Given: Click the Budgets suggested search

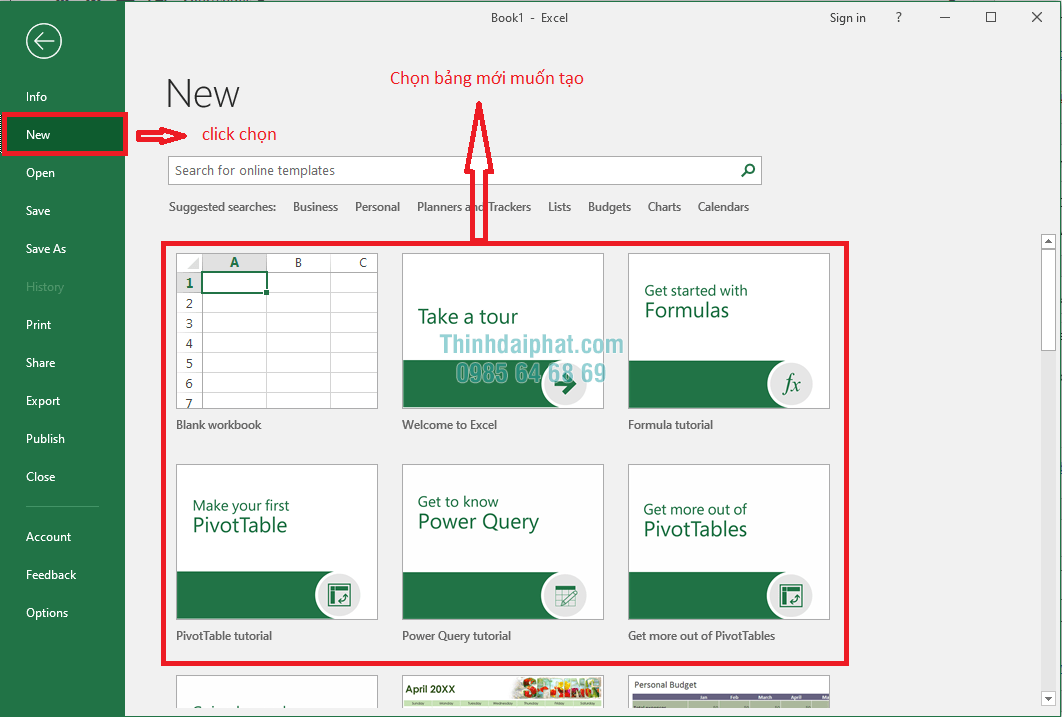Looking at the screenshot, I should pyautogui.click(x=609, y=207).
